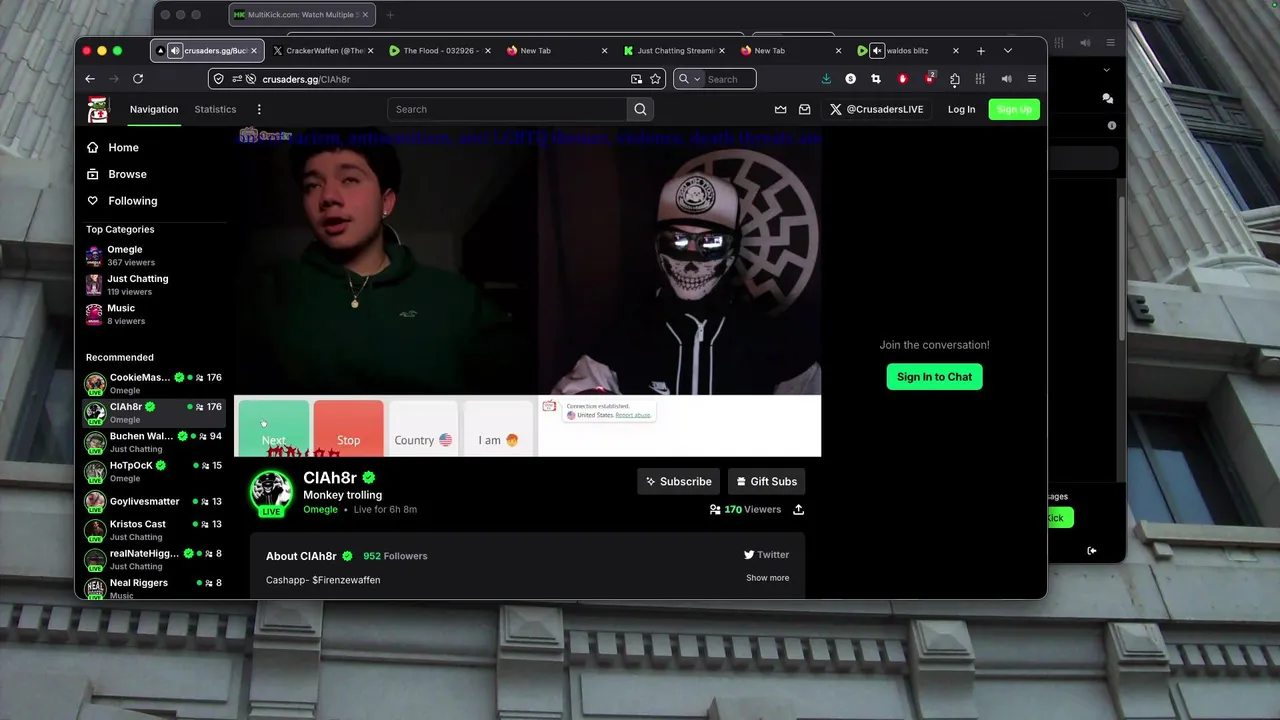Open the equalizer sliders extension icon
Screen dimensions: 1280x720
pos(980,79)
